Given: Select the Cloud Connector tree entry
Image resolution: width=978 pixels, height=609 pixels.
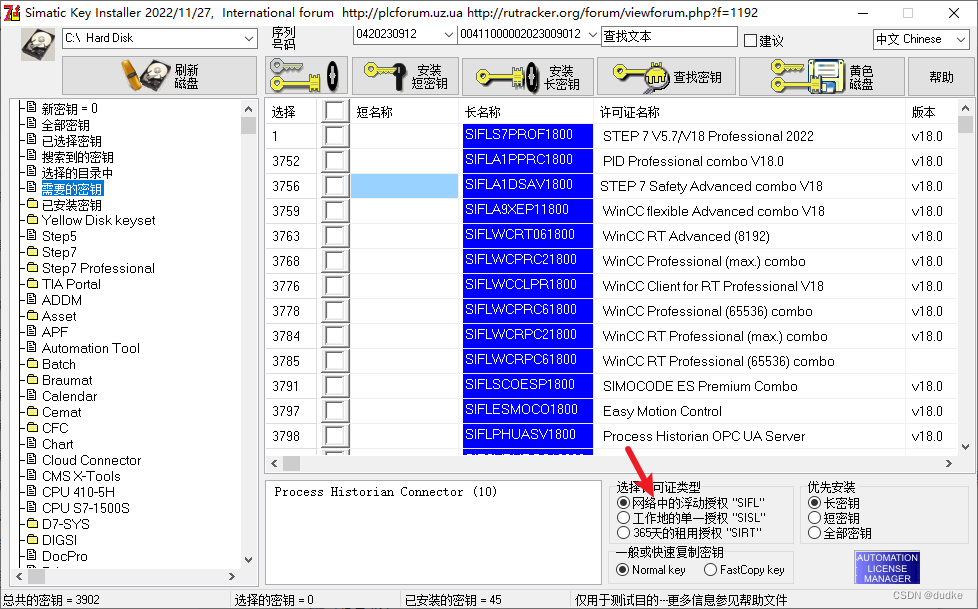Looking at the screenshot, I should pyautogui.click(x=91, y=460).
